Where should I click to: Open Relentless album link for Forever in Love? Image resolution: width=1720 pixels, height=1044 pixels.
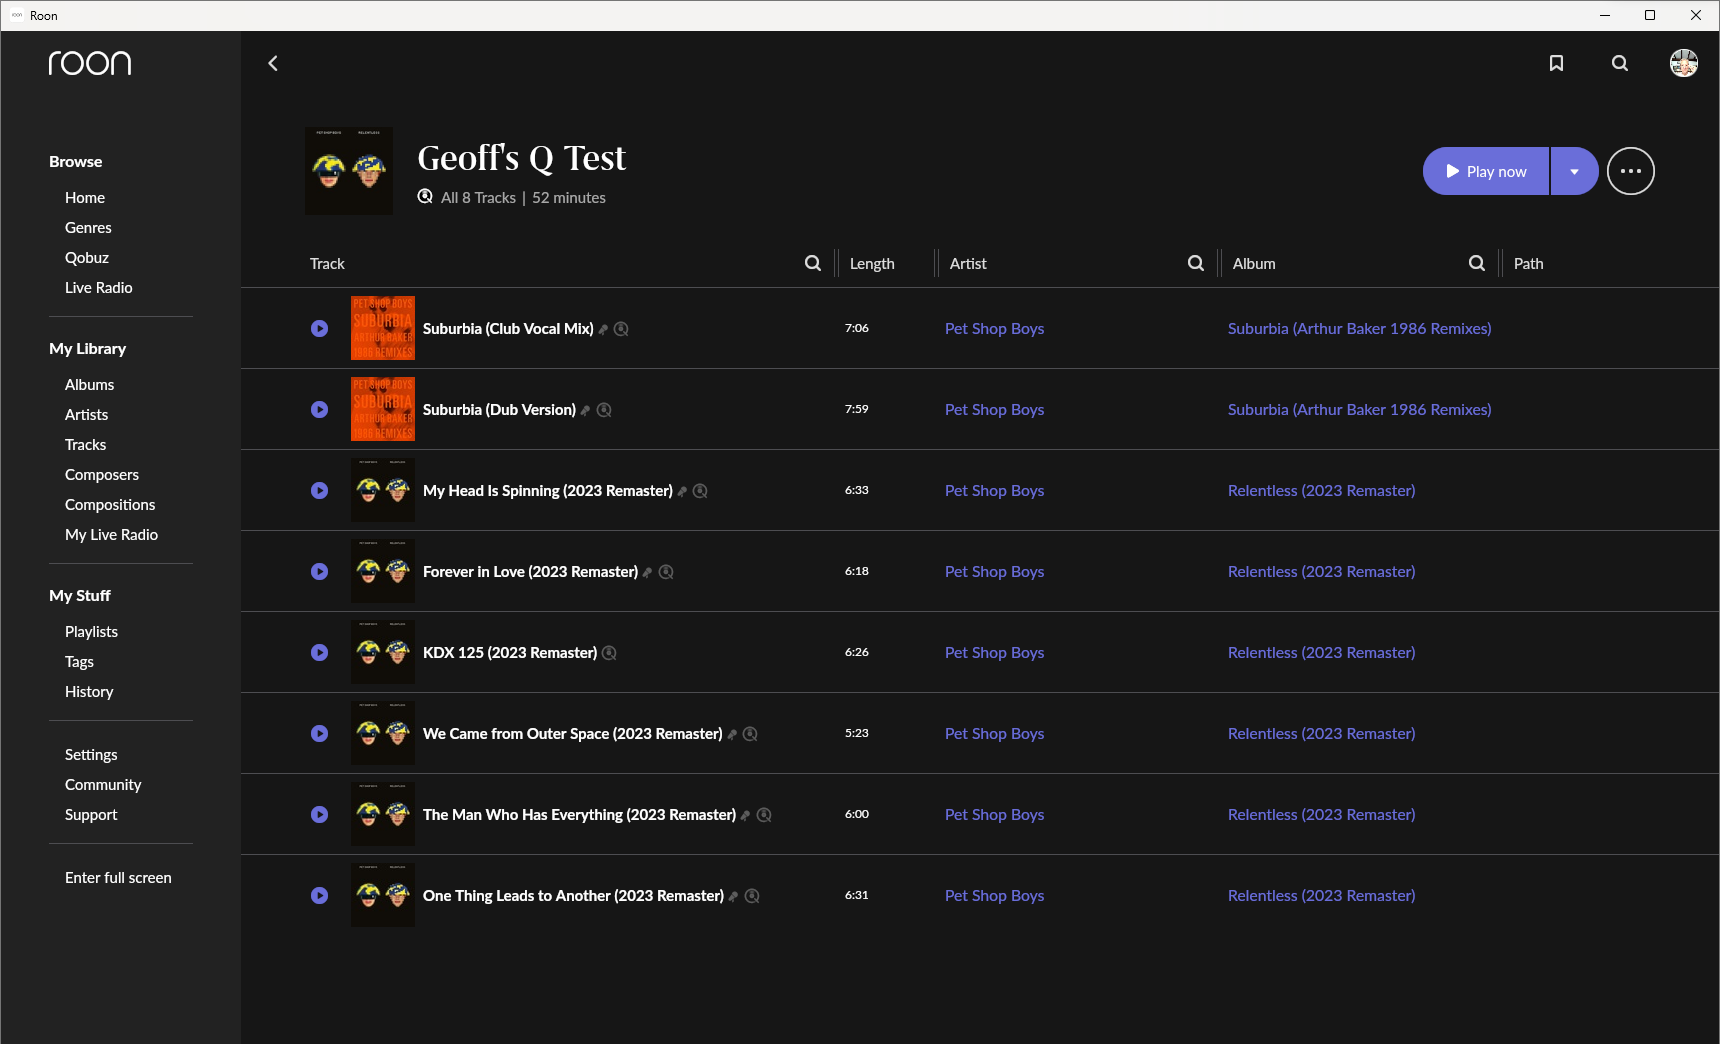point(1321,572)
